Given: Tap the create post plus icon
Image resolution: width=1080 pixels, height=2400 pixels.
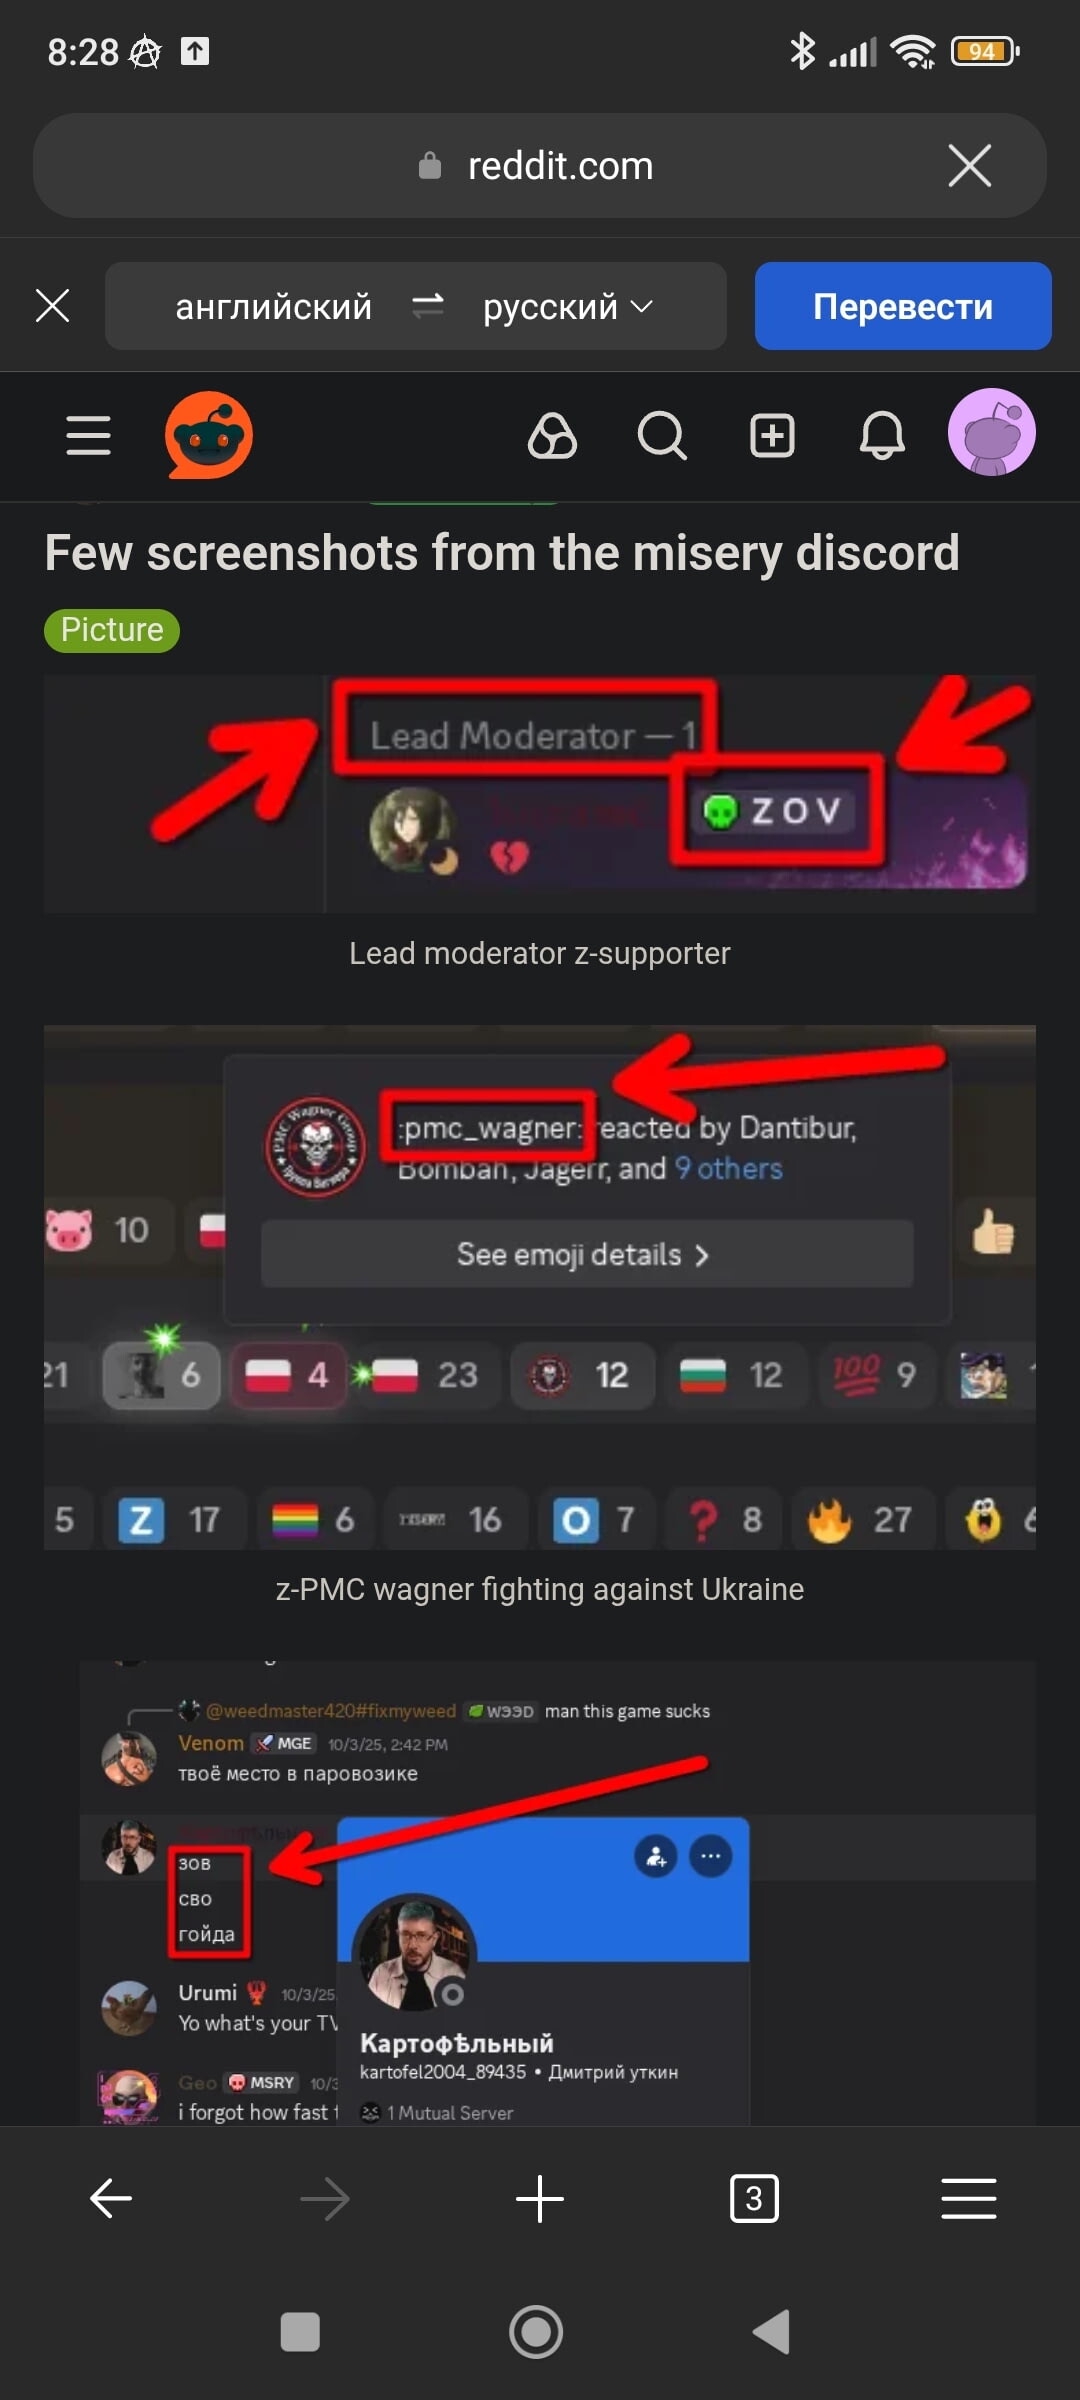Looking at the screenshot, I should [772, 436].
